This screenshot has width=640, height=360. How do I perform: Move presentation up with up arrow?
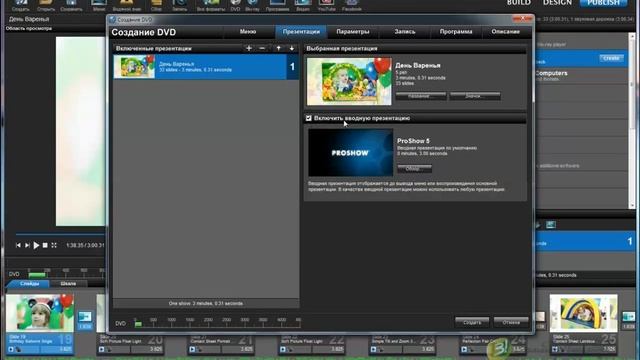pos(278,48)
